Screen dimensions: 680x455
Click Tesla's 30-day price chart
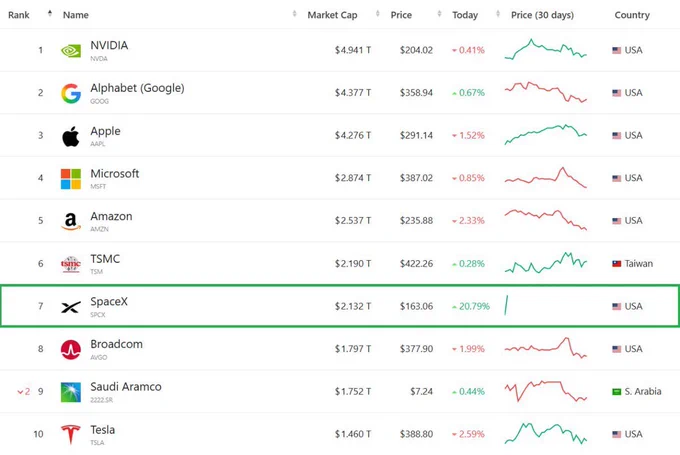[546, 433]
